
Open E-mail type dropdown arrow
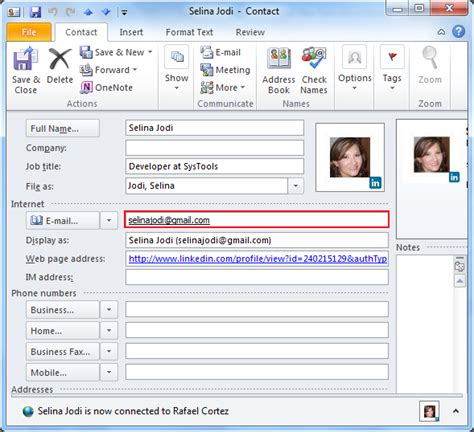pyautogui.click(x=109, y=220)
